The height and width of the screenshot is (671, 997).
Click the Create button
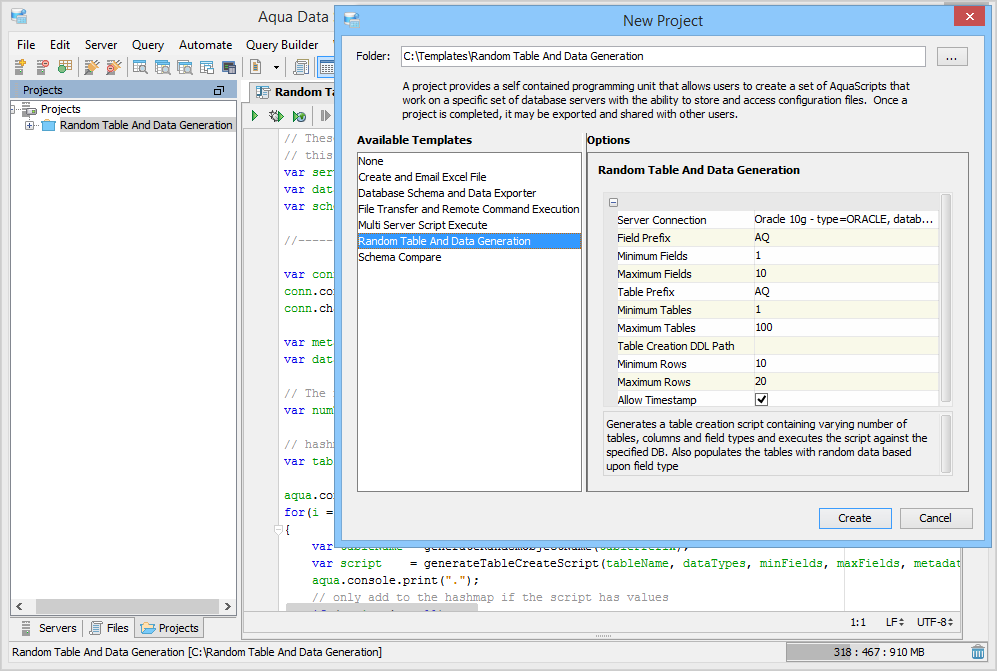click(x=854, y=518)
